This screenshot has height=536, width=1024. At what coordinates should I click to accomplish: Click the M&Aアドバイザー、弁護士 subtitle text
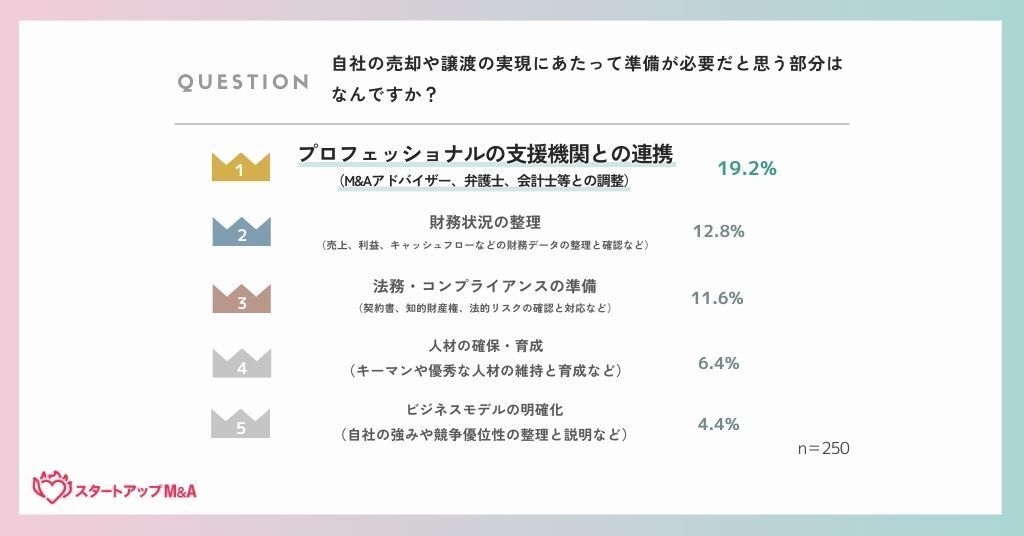[485, 183]
